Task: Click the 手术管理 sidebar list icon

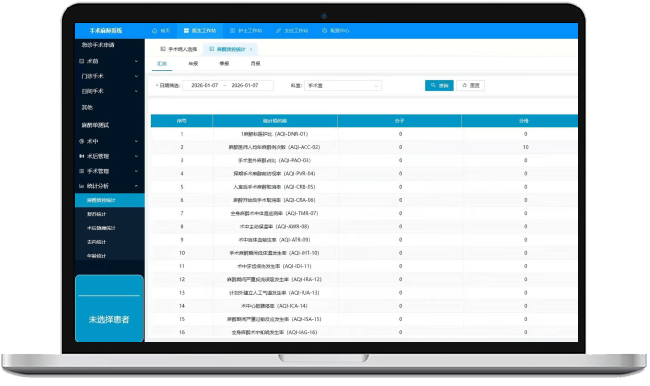Action: (82, 171)
